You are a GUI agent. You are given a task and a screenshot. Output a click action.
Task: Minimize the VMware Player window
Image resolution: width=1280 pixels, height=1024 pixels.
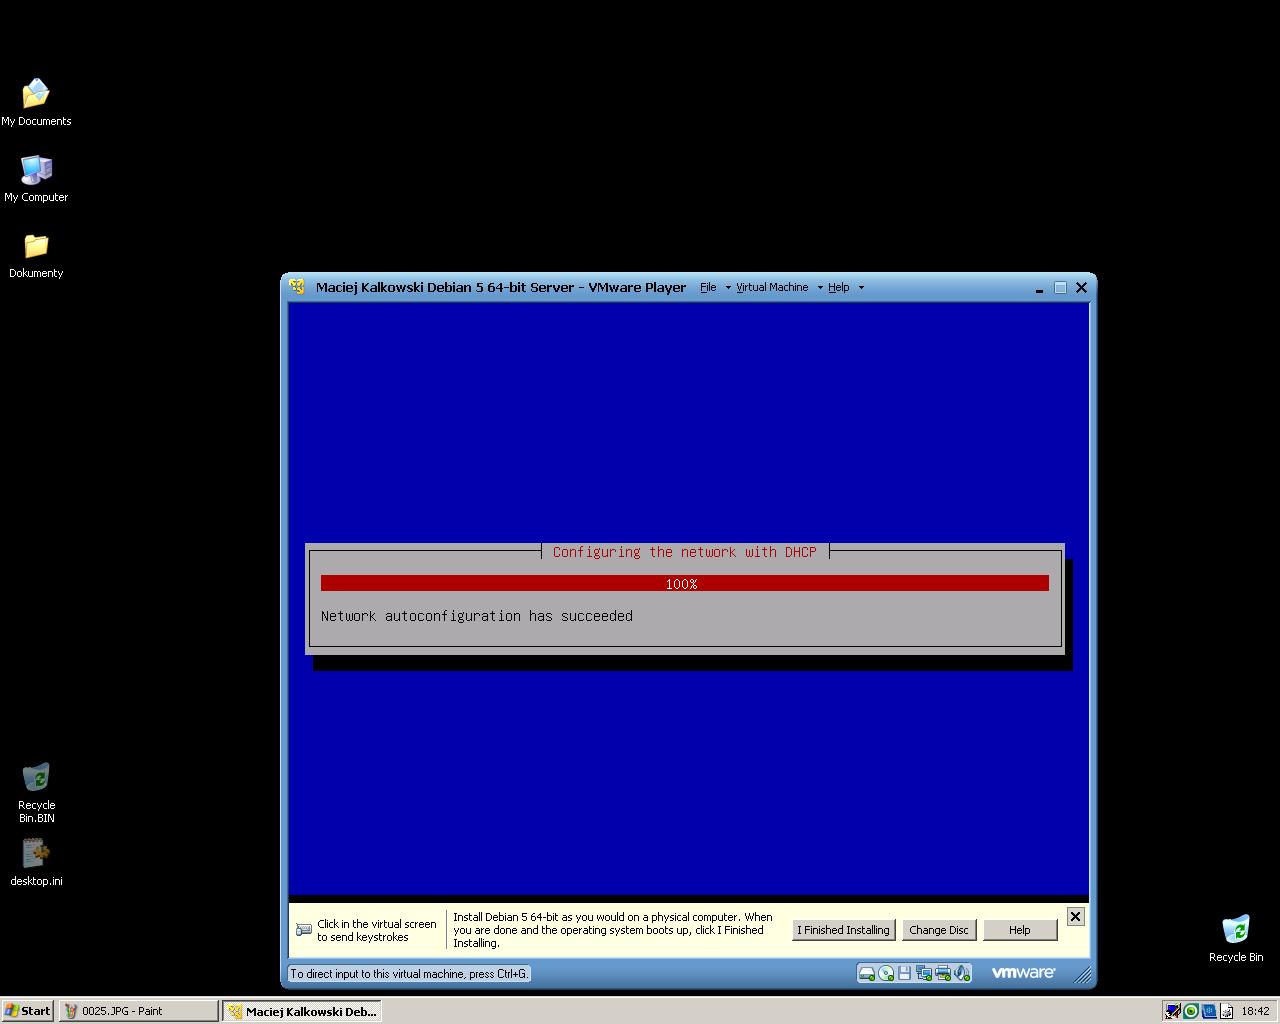[x=1039, y=288]
